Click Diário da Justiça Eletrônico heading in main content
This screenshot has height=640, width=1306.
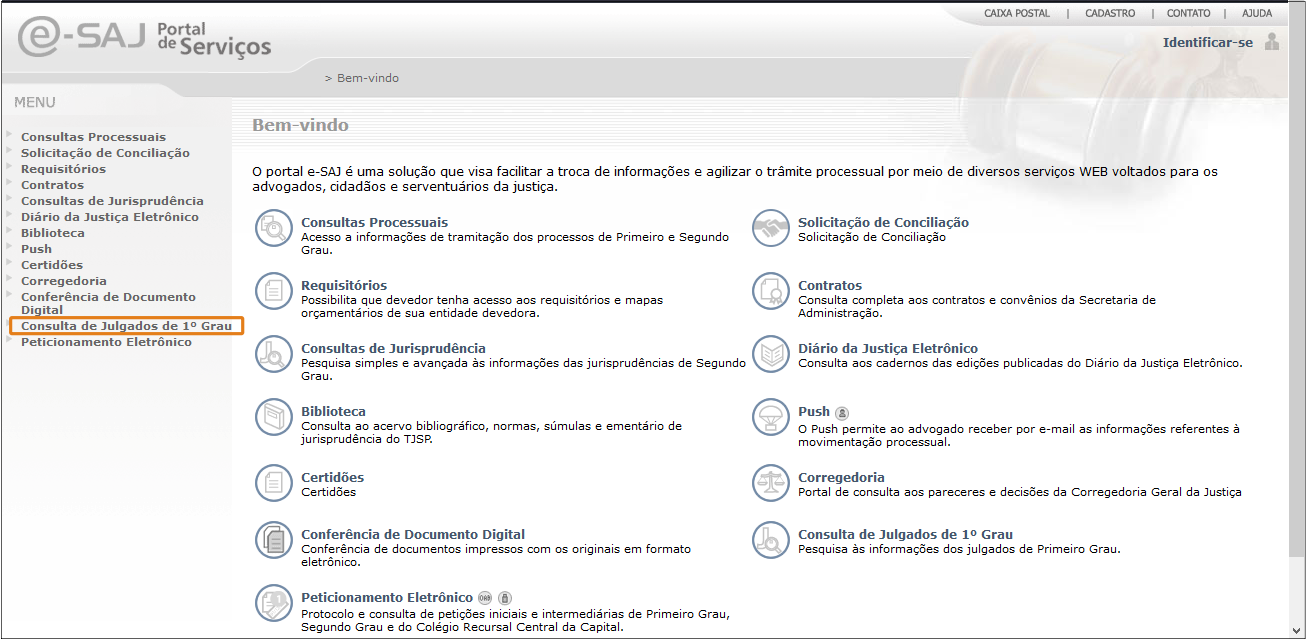click(888, 348)
